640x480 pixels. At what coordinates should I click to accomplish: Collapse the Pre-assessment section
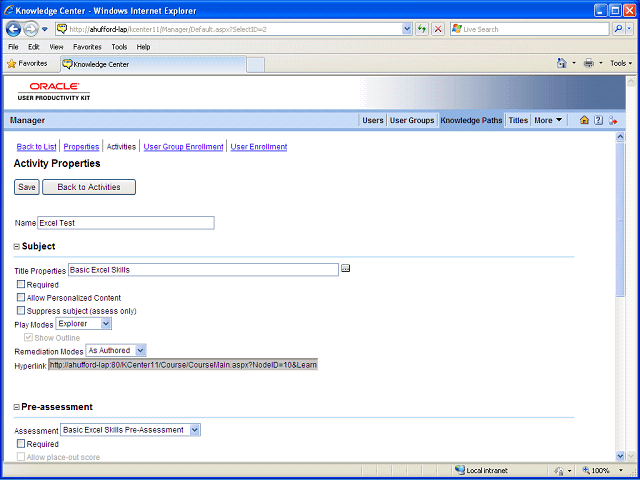pyautogui.click(x=17, y=407)
